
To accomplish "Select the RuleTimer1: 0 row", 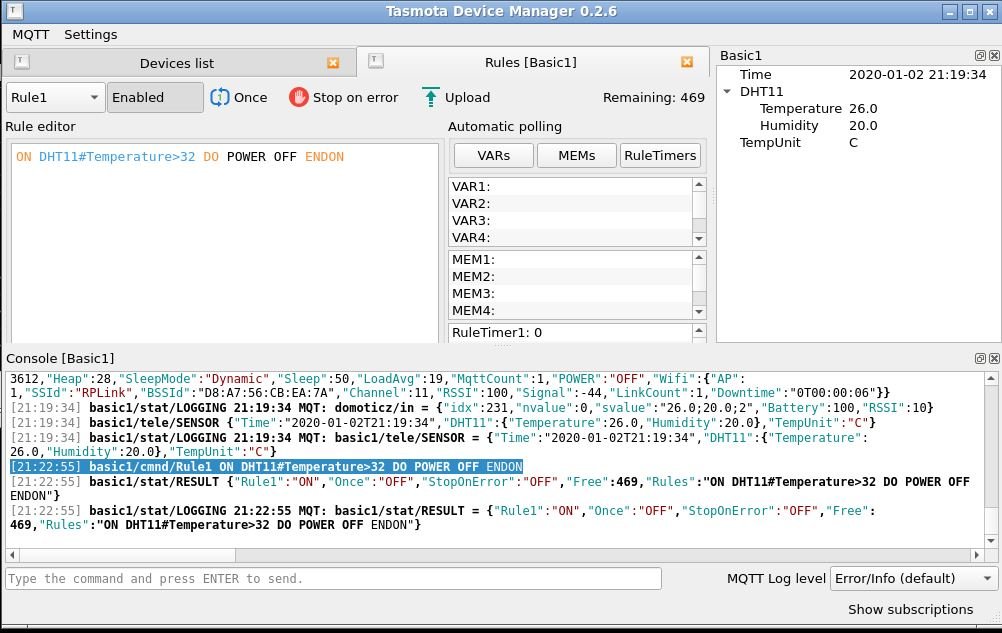I will [x=571, y=332].
